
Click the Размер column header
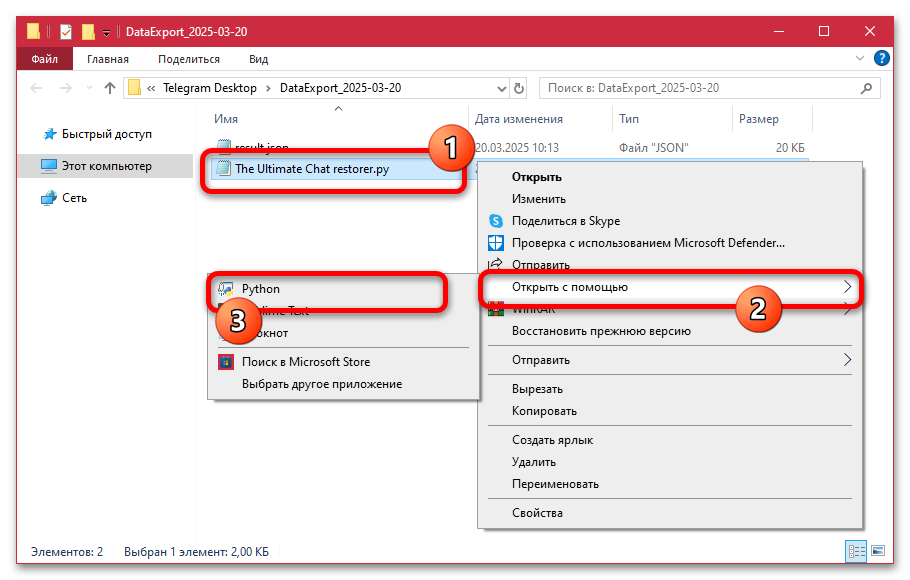[x=759, y=119]
